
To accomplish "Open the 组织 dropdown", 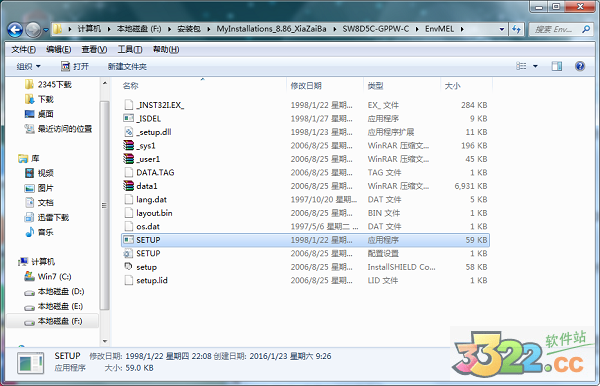I will coord(28,67).
